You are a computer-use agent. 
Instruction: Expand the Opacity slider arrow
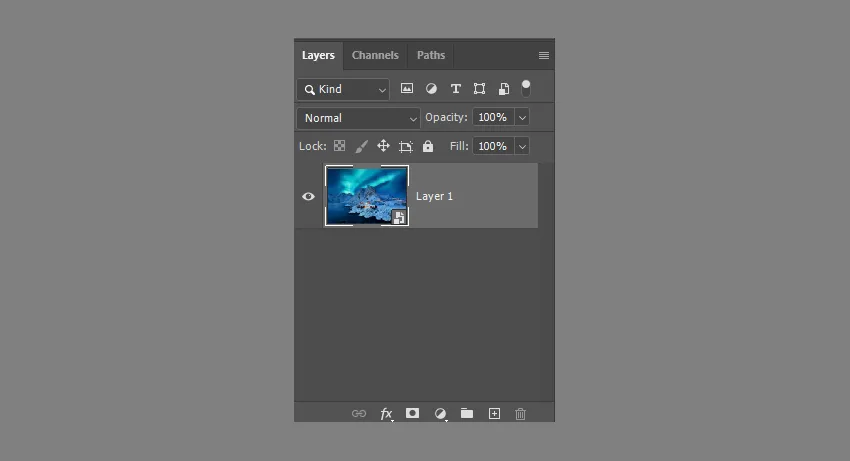point(522,117)
